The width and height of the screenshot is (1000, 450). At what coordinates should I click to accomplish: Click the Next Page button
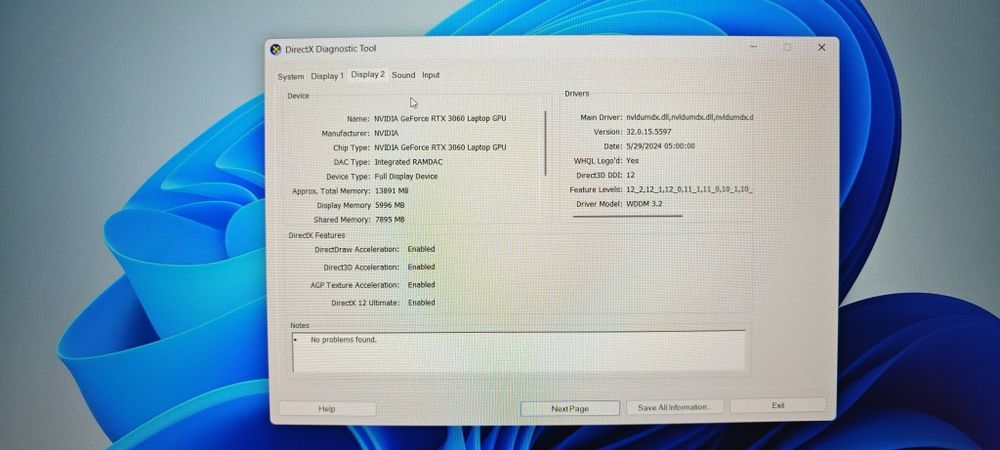[570, 409]
